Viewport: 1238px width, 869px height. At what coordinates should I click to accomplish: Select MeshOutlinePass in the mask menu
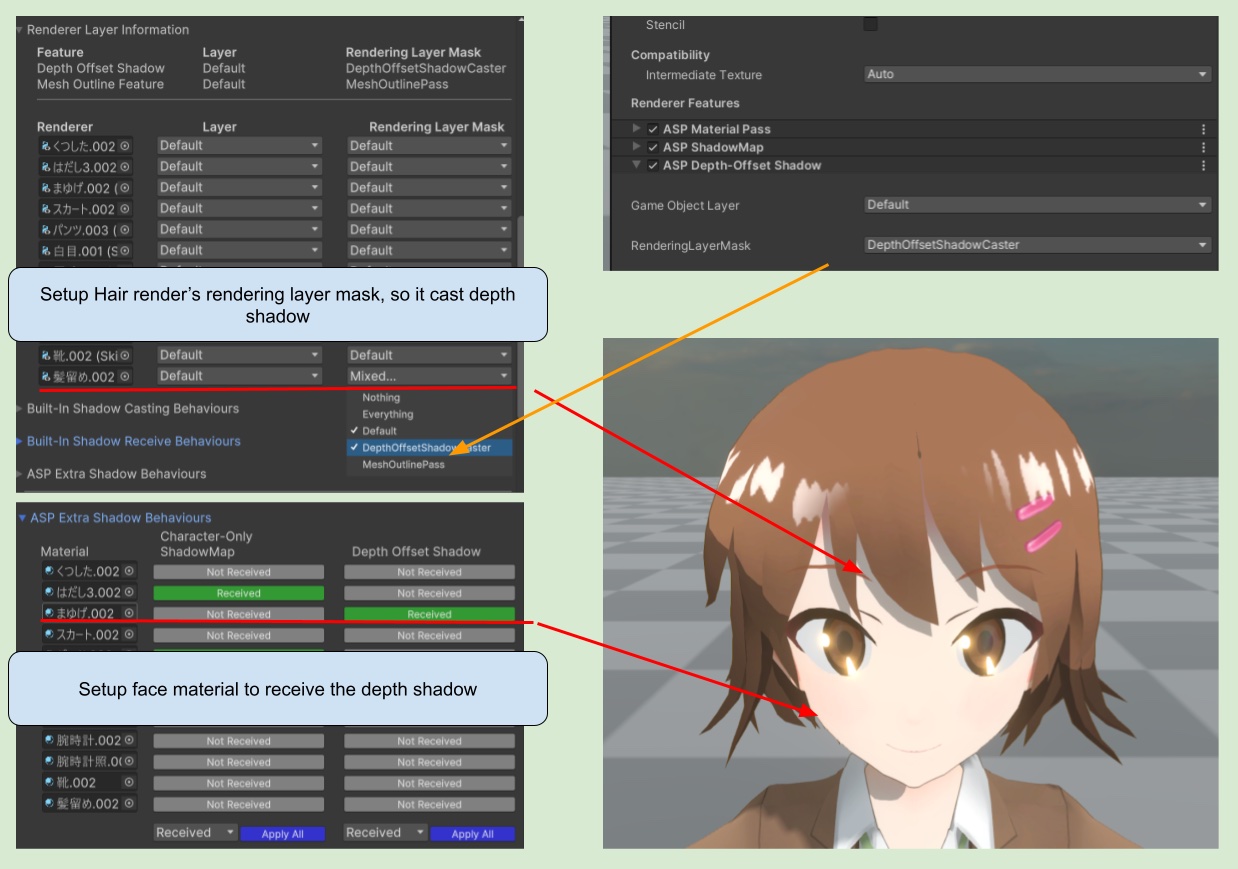[x=403, y=465]
